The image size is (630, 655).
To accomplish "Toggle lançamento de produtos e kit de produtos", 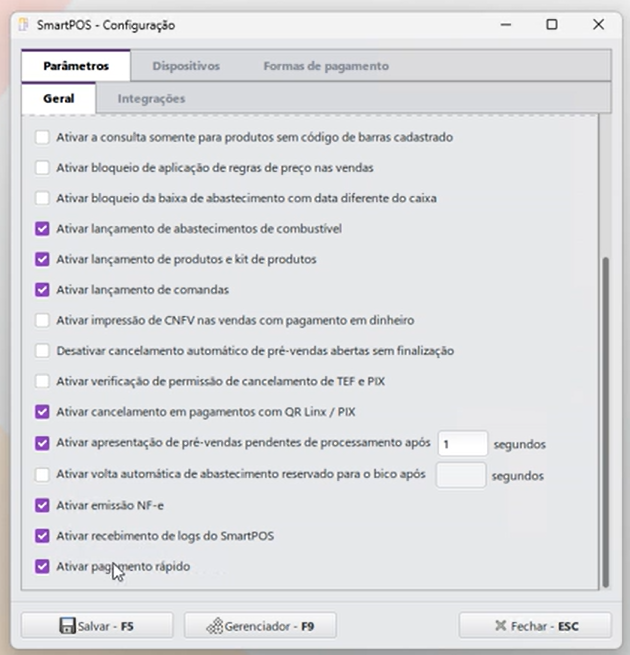I will click(42, 259).
